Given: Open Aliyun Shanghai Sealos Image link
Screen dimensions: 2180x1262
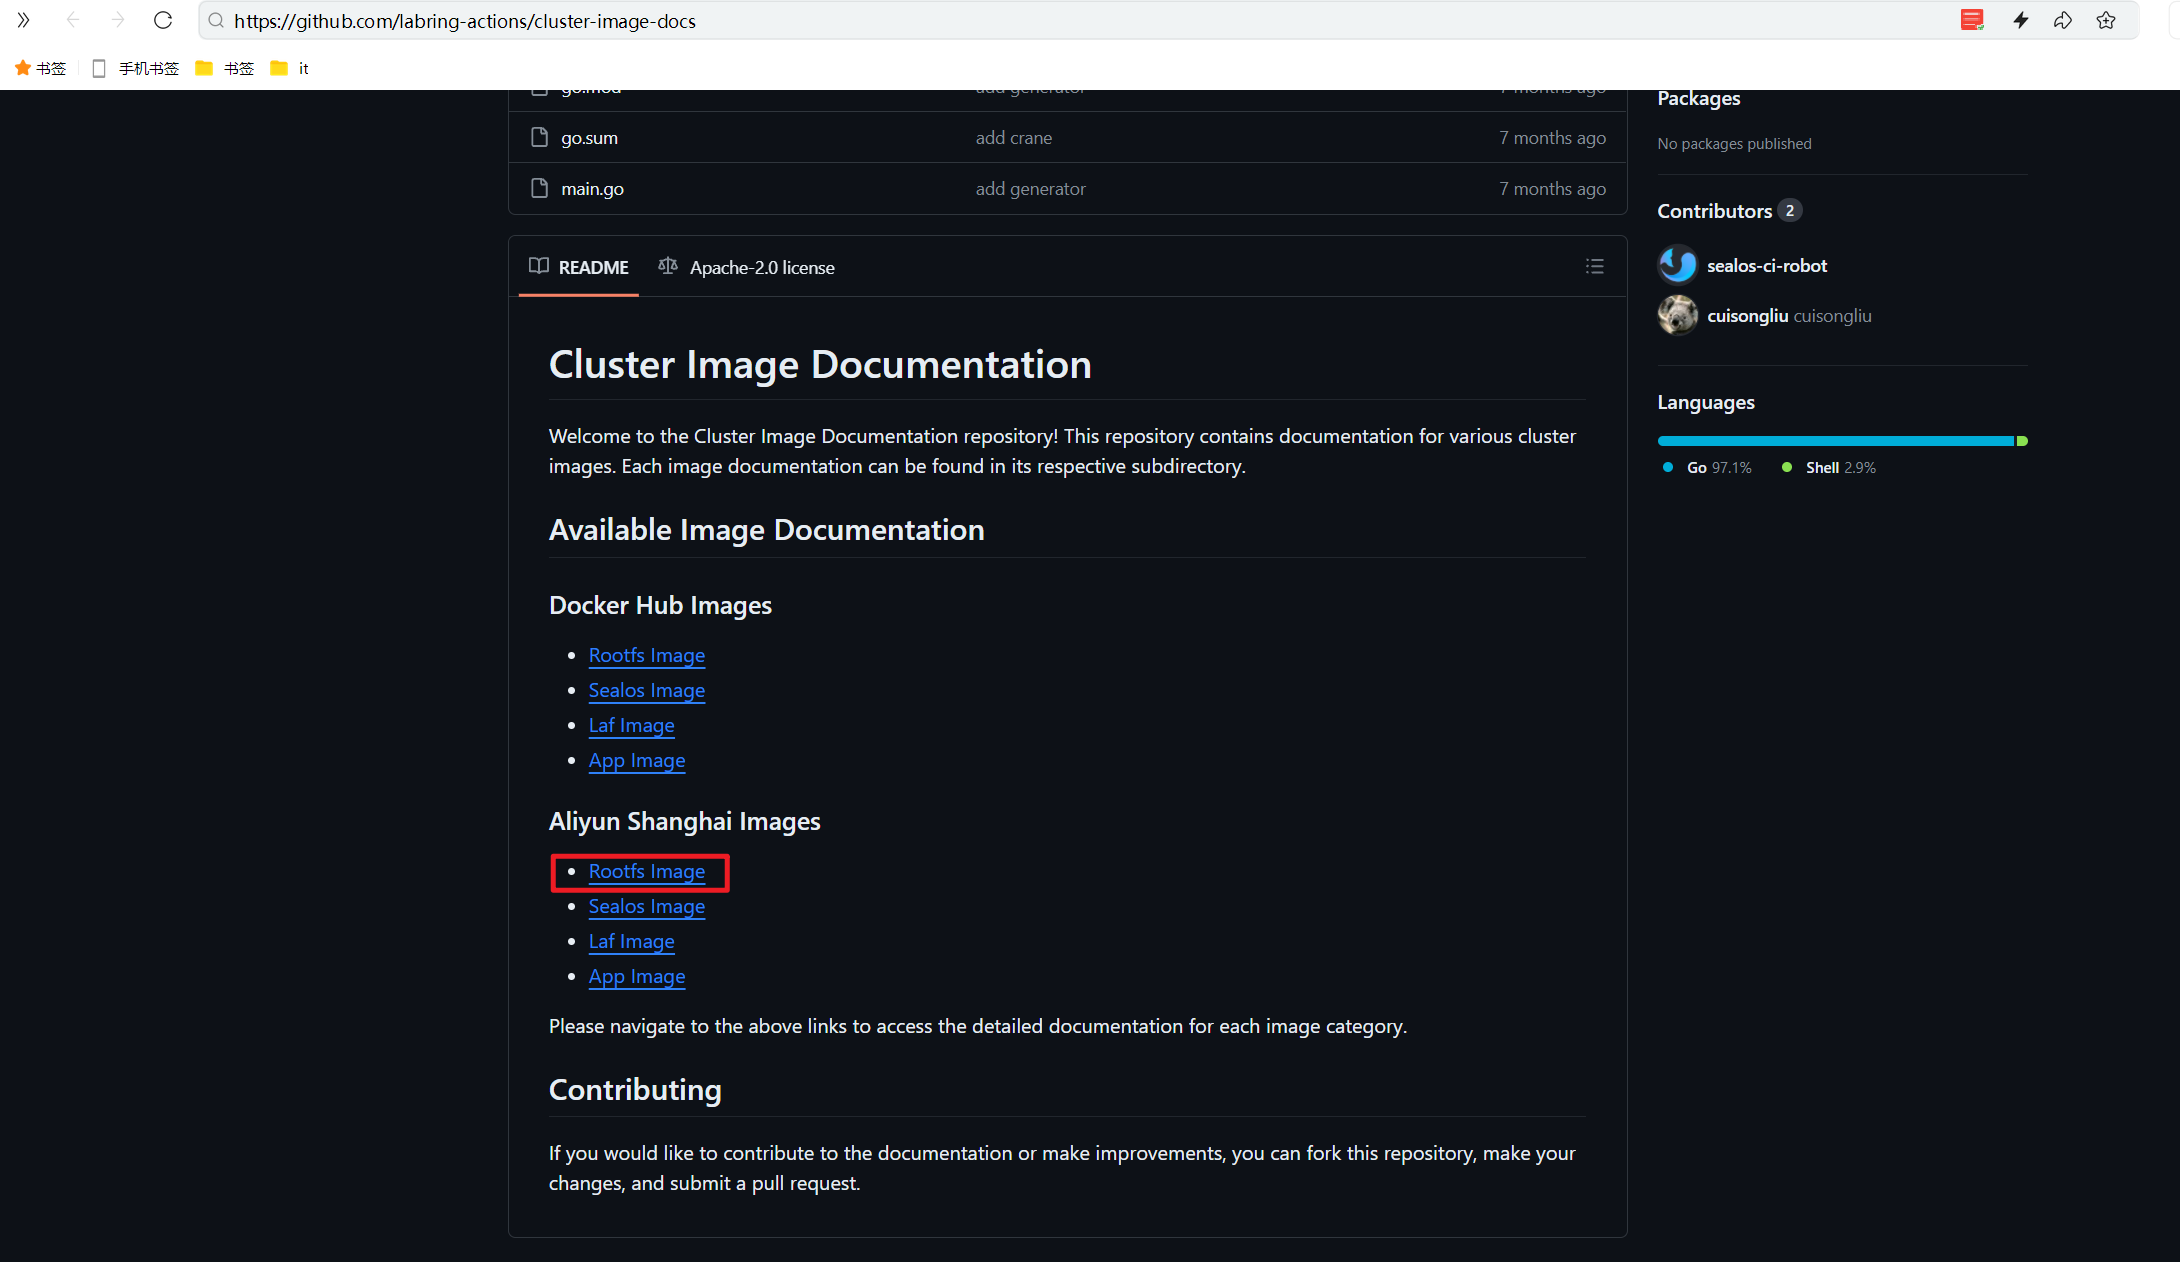Looking at the screenshot, I should pyautogui.click(x=647, y=906).
